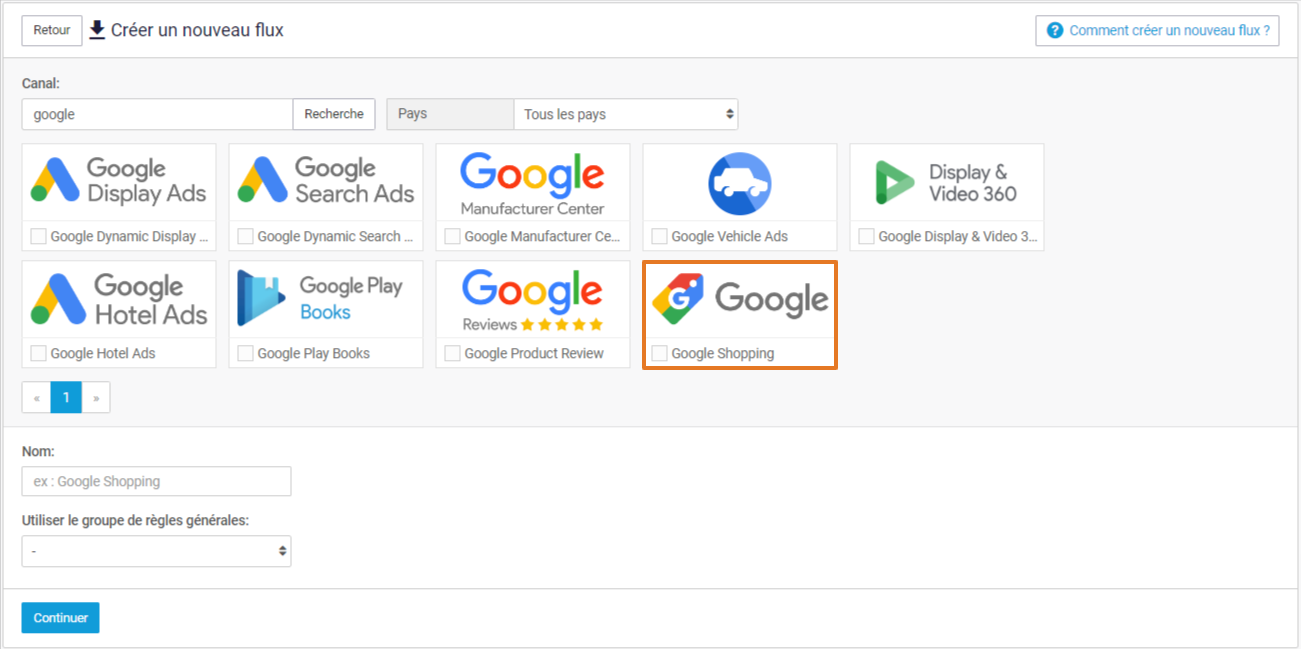Click the Google Manufacturer Center logo
Screen dimensions: 1301x649
pos(533,183)
